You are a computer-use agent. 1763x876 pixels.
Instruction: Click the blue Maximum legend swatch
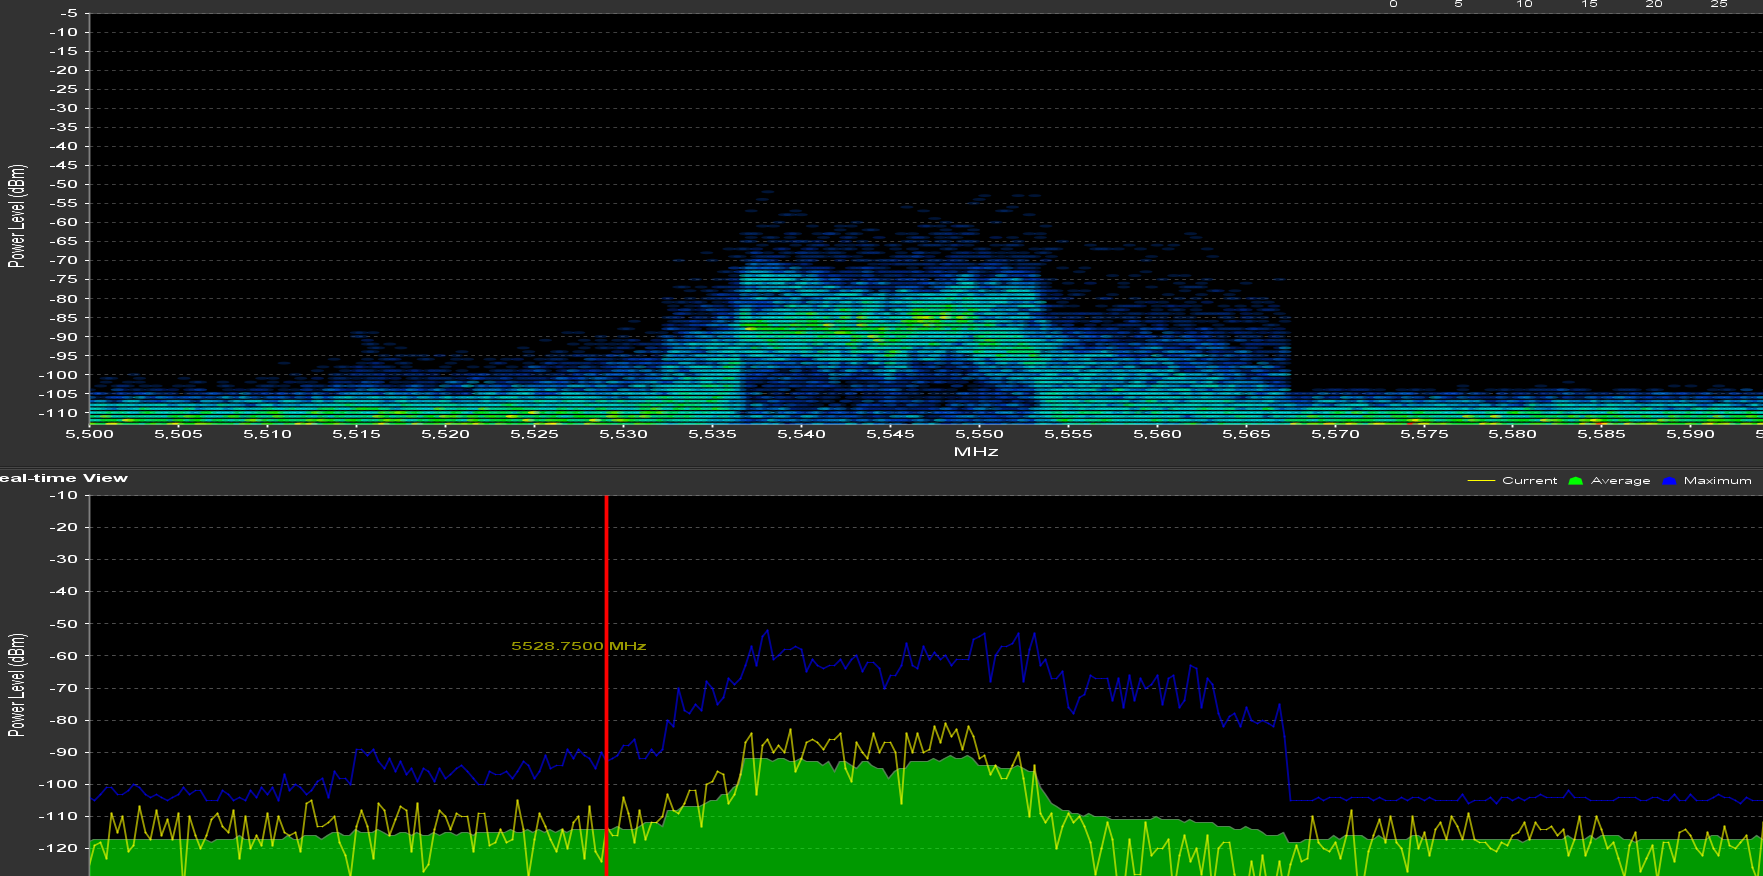point(1669,481)
